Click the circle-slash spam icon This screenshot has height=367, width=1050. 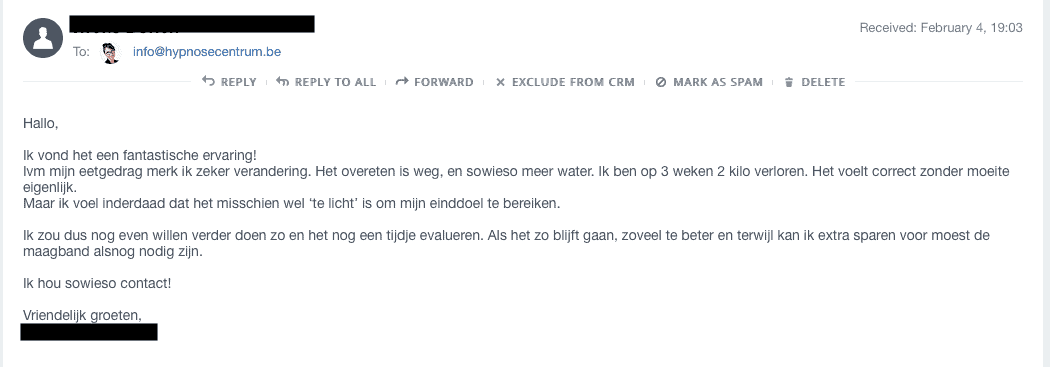pos(661,82)
